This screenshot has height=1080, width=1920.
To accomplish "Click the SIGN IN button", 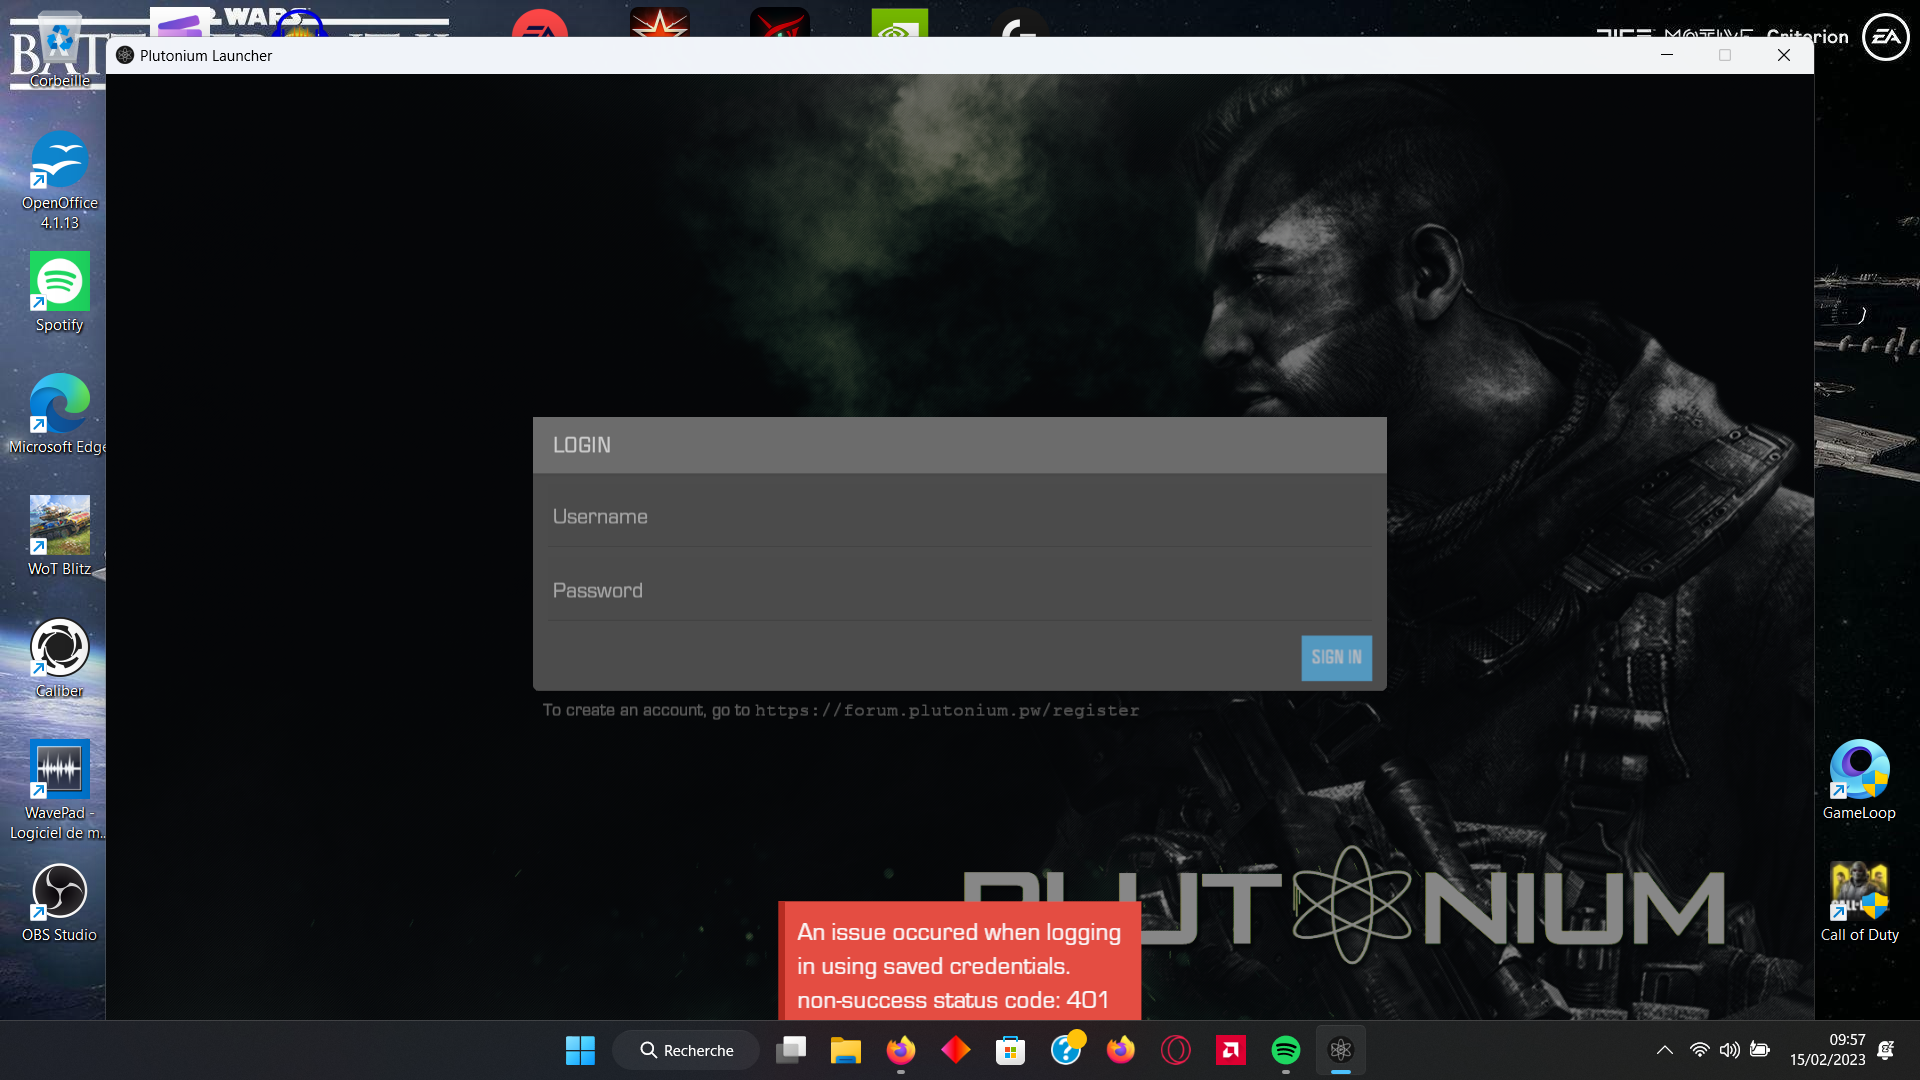I will point(1336,657).
